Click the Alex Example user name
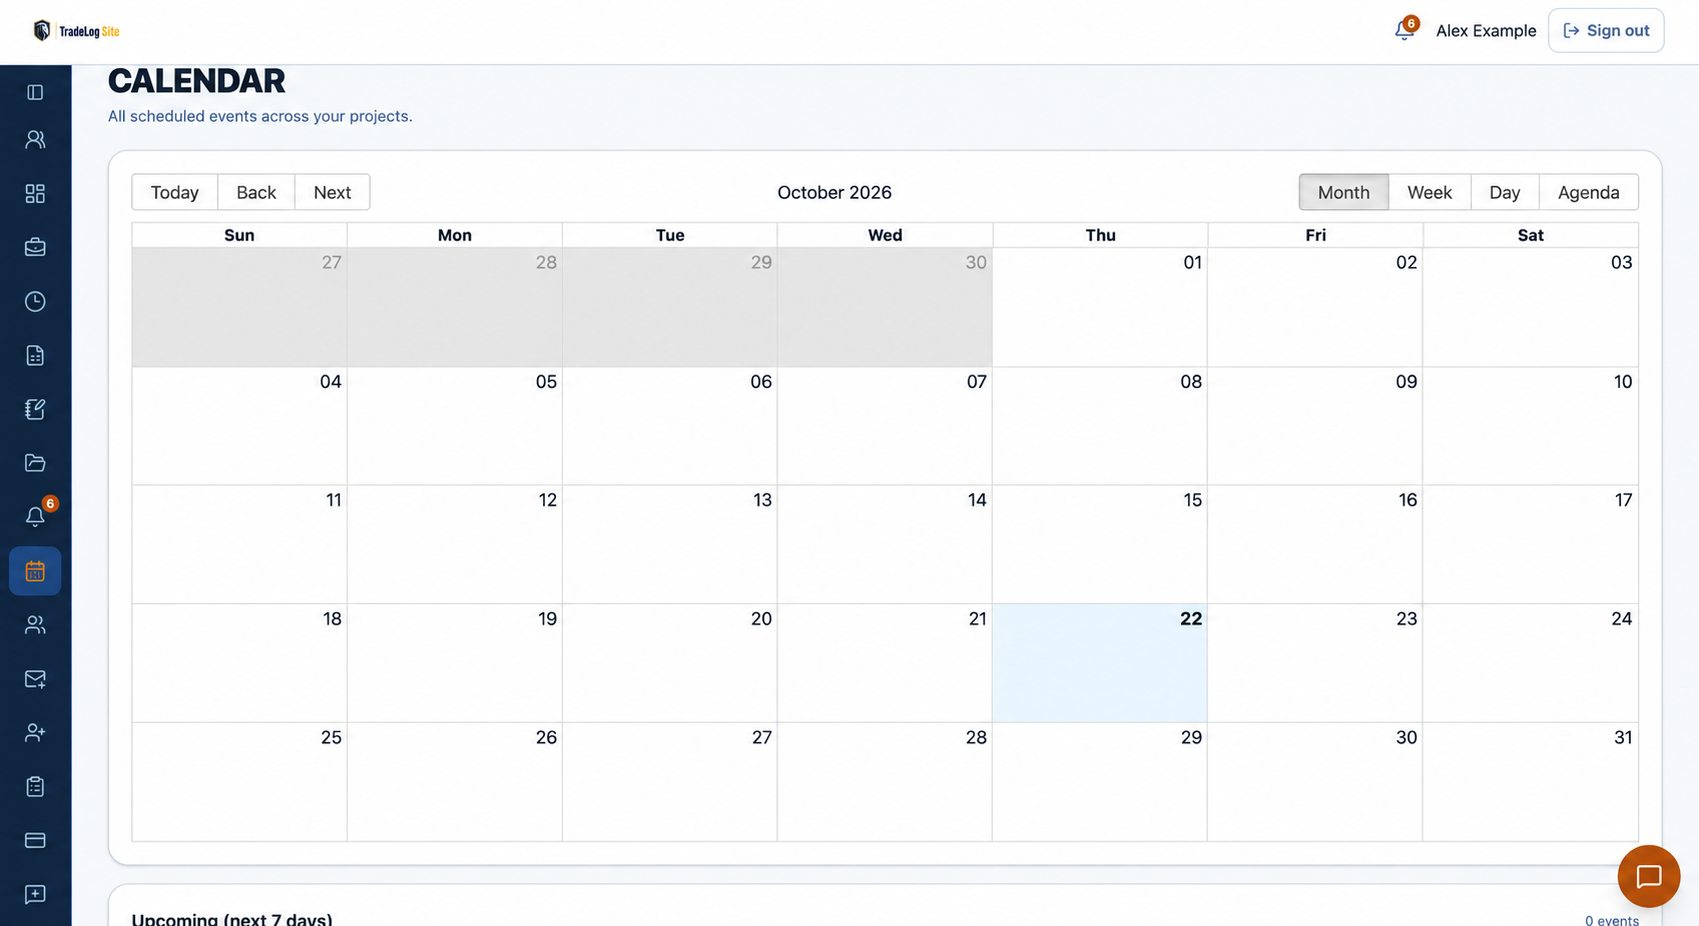The width and height of the screenshot is (1699, 926). click(x=1486, y=31)
